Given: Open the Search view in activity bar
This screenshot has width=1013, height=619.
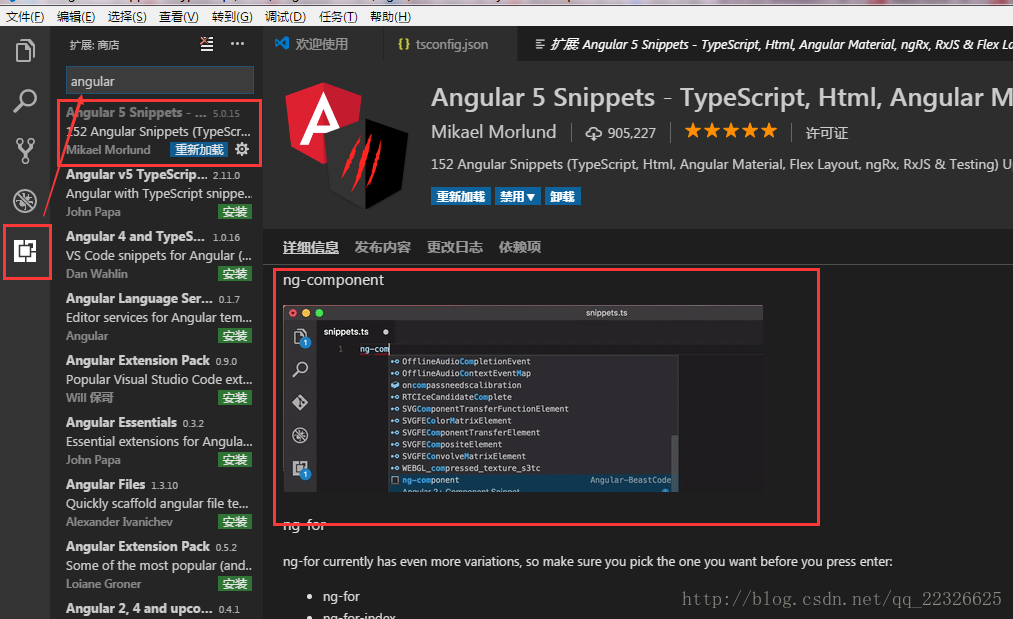Looking at the screenshot, I should (x=25, y=101).
